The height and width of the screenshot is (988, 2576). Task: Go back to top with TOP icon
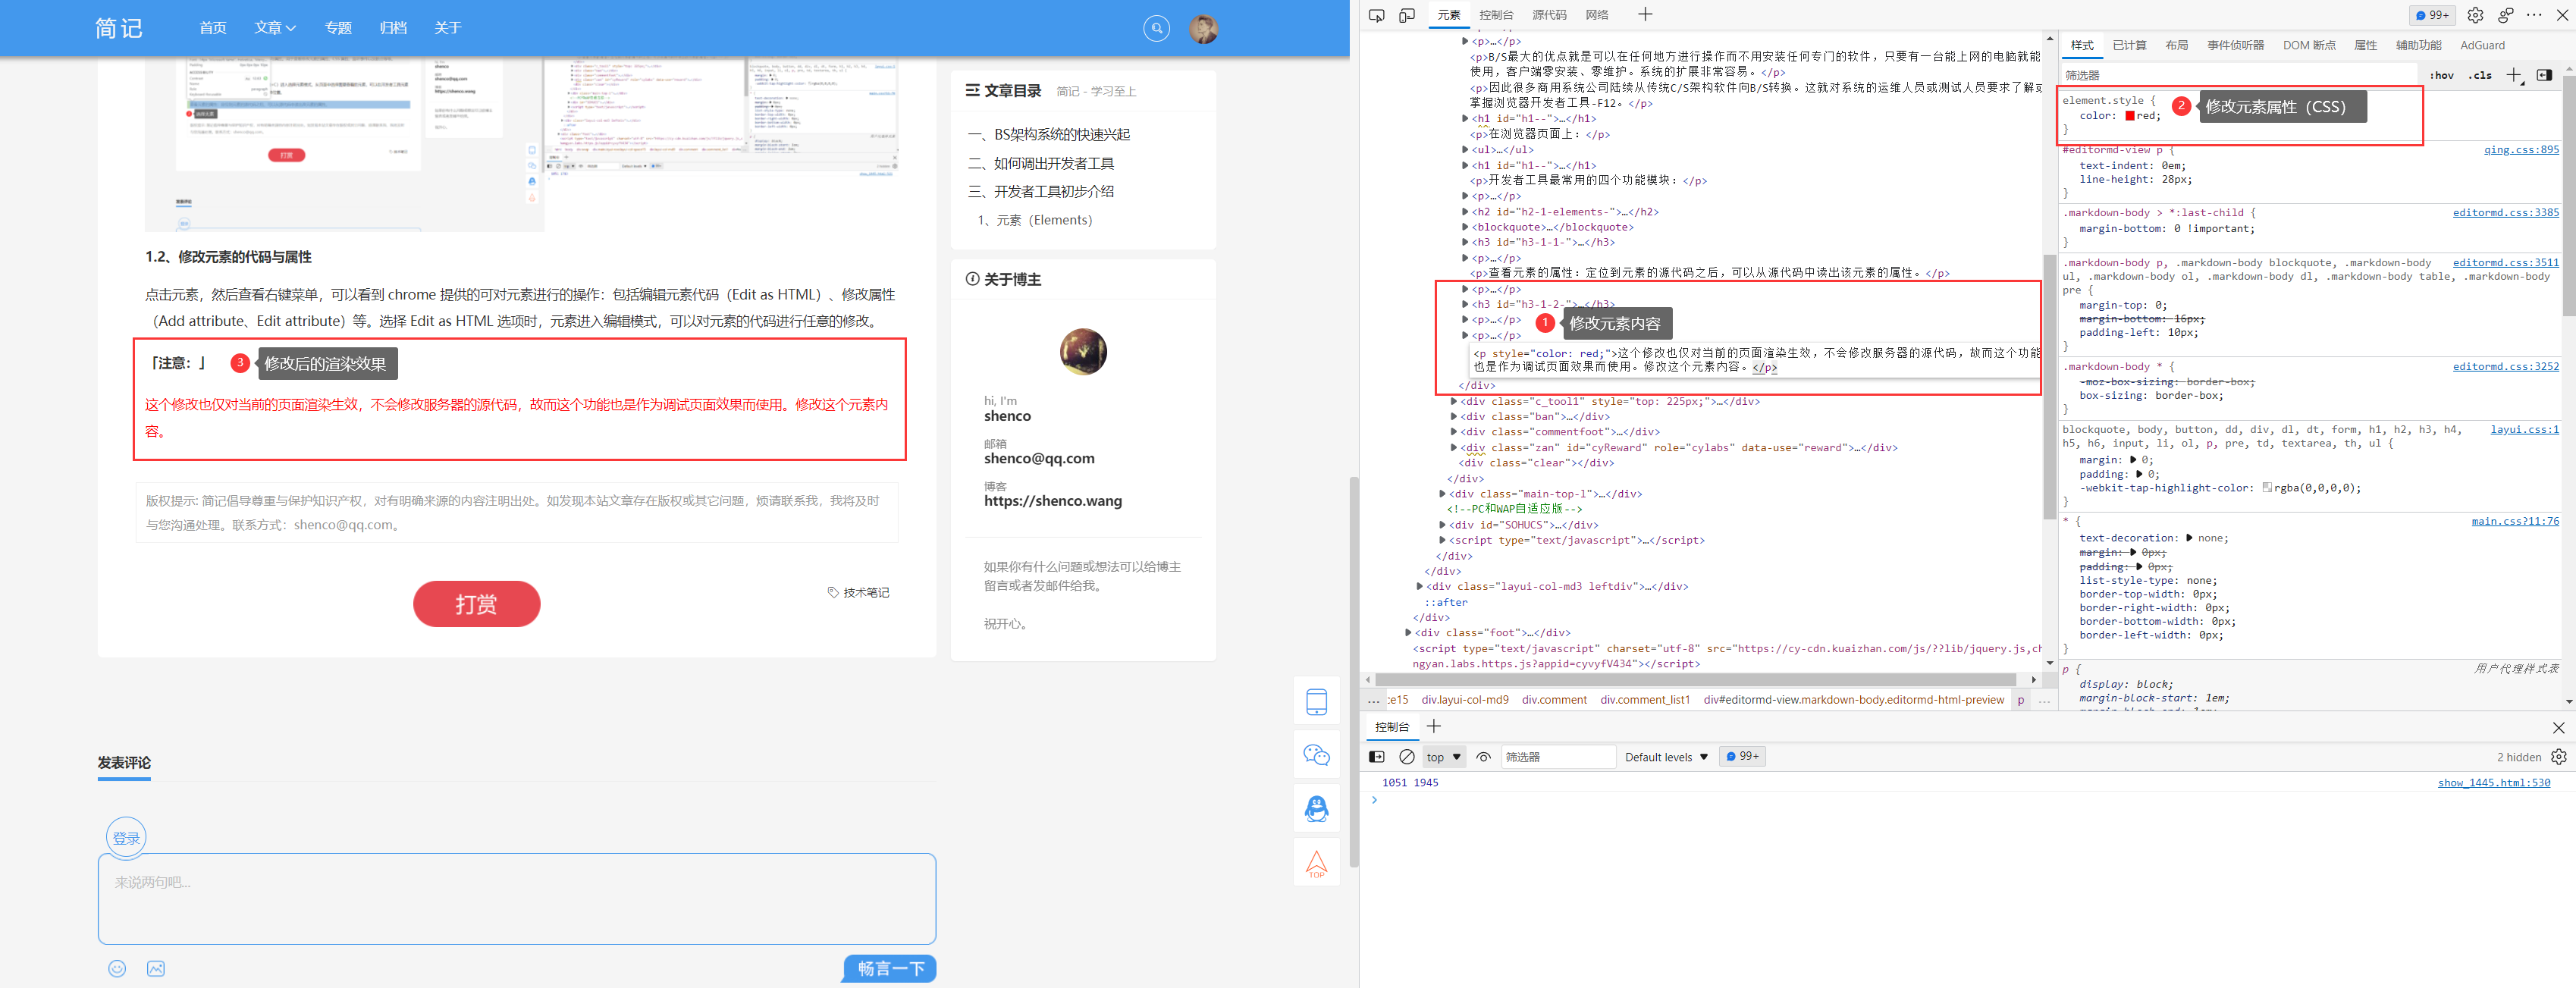1317,863
